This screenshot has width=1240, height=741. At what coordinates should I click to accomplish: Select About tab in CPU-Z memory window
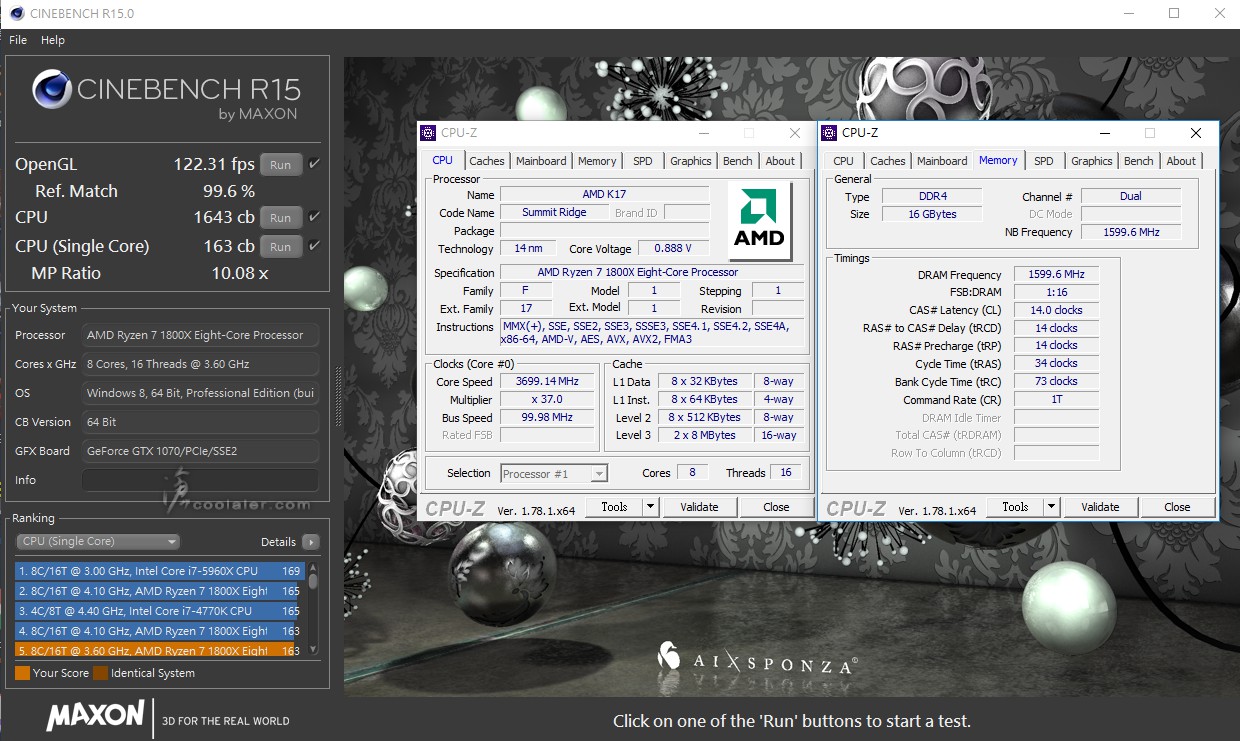[1181, 161]
